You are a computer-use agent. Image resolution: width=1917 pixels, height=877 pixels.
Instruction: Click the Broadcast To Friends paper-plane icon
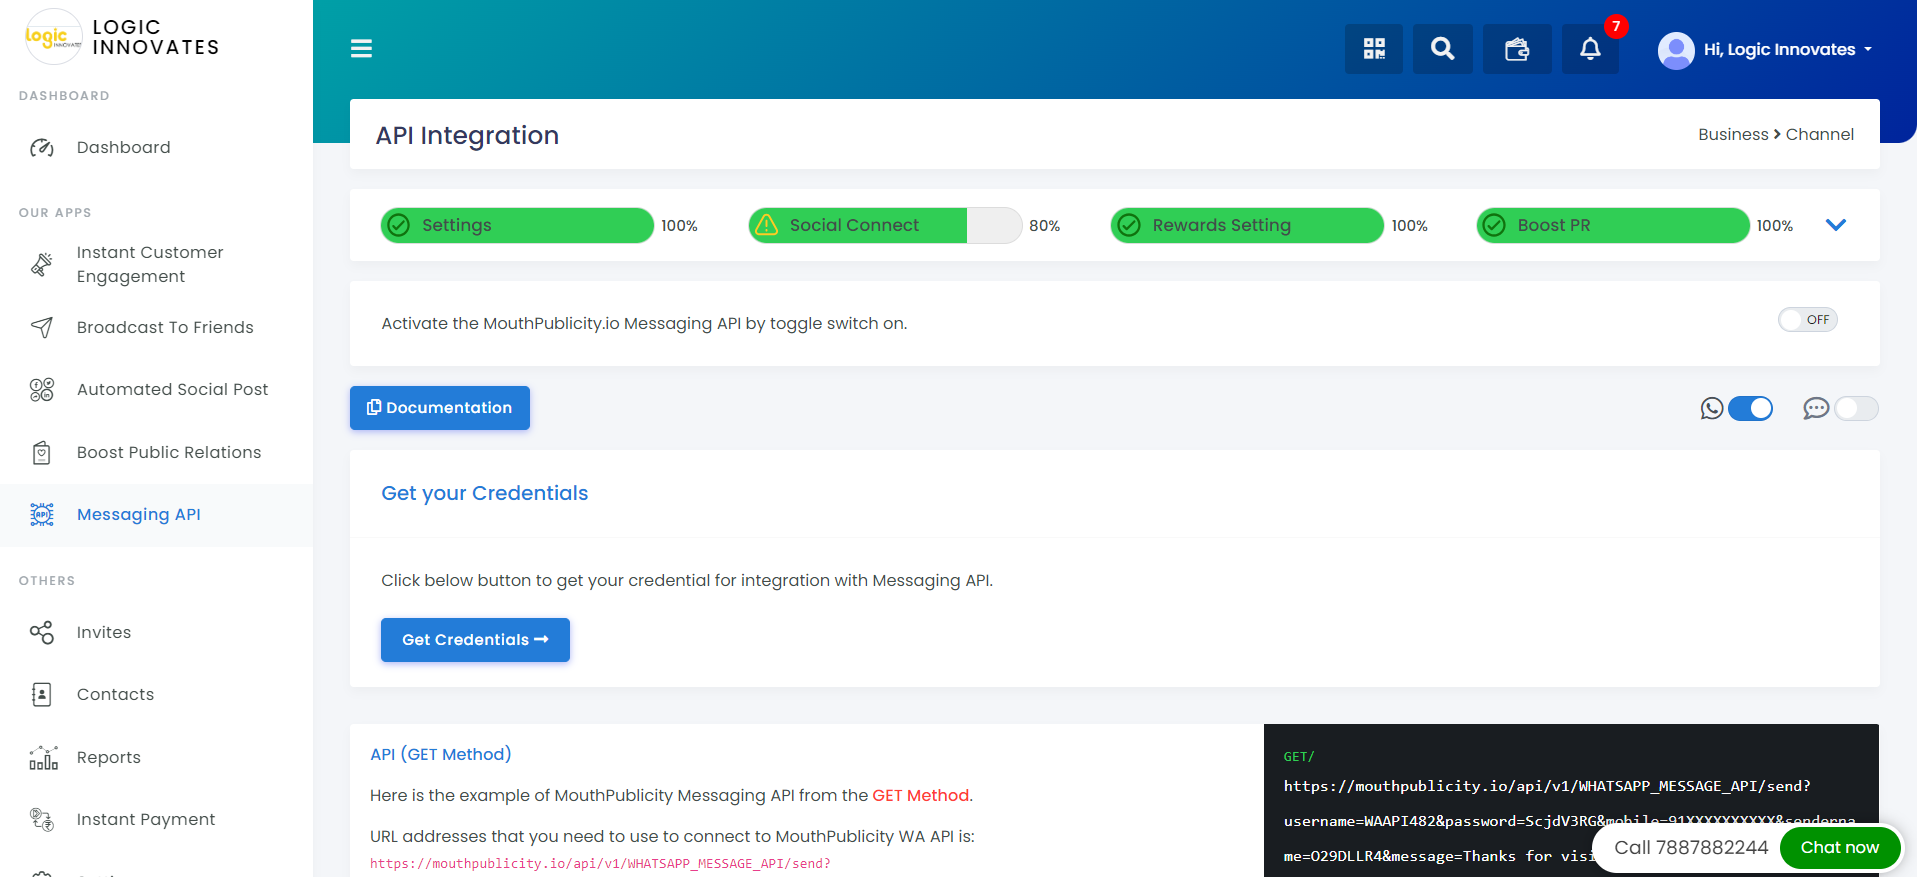(42, 327)
